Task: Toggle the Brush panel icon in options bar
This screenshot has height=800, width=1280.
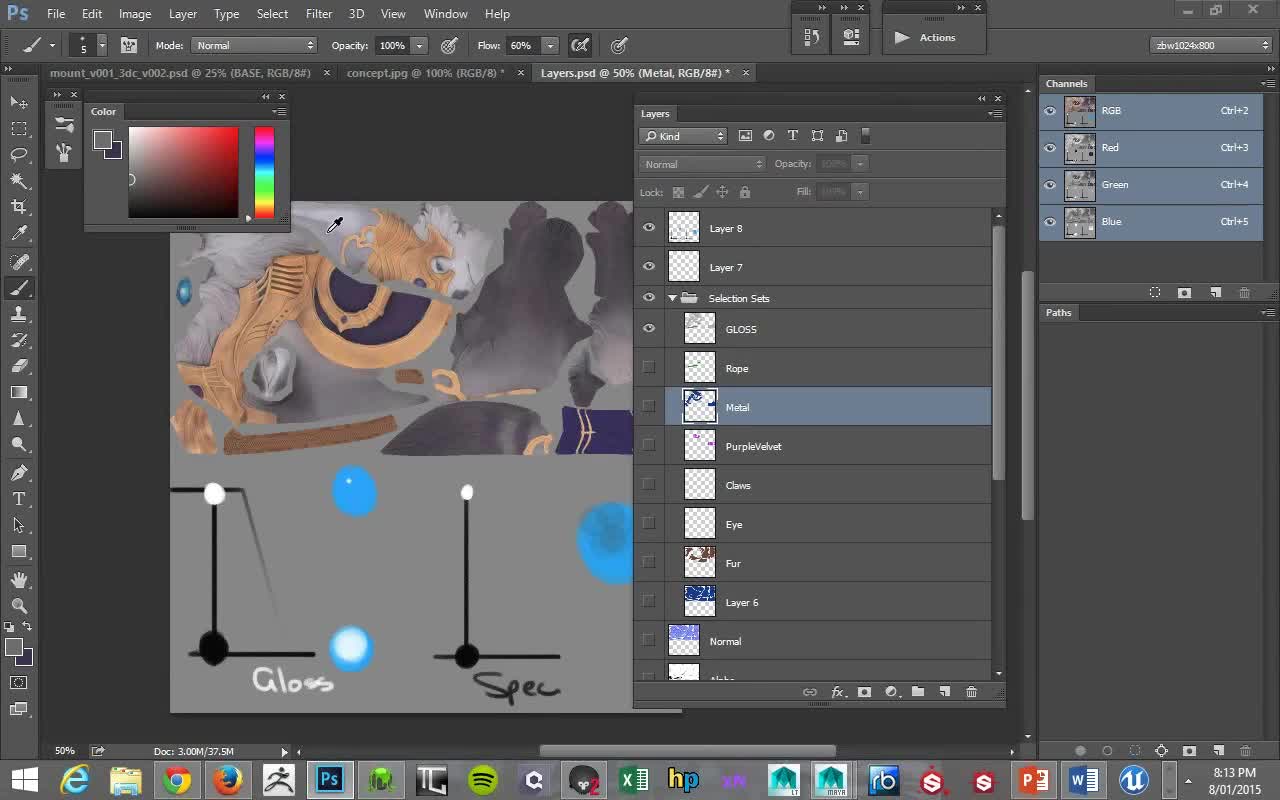Action: (x=129, y=45)
